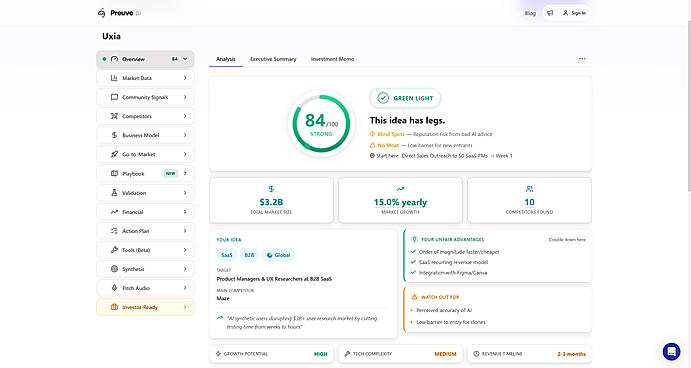Click the Go-to-Market rocket icon
The image size is (691, 368).
coord(114,154)
